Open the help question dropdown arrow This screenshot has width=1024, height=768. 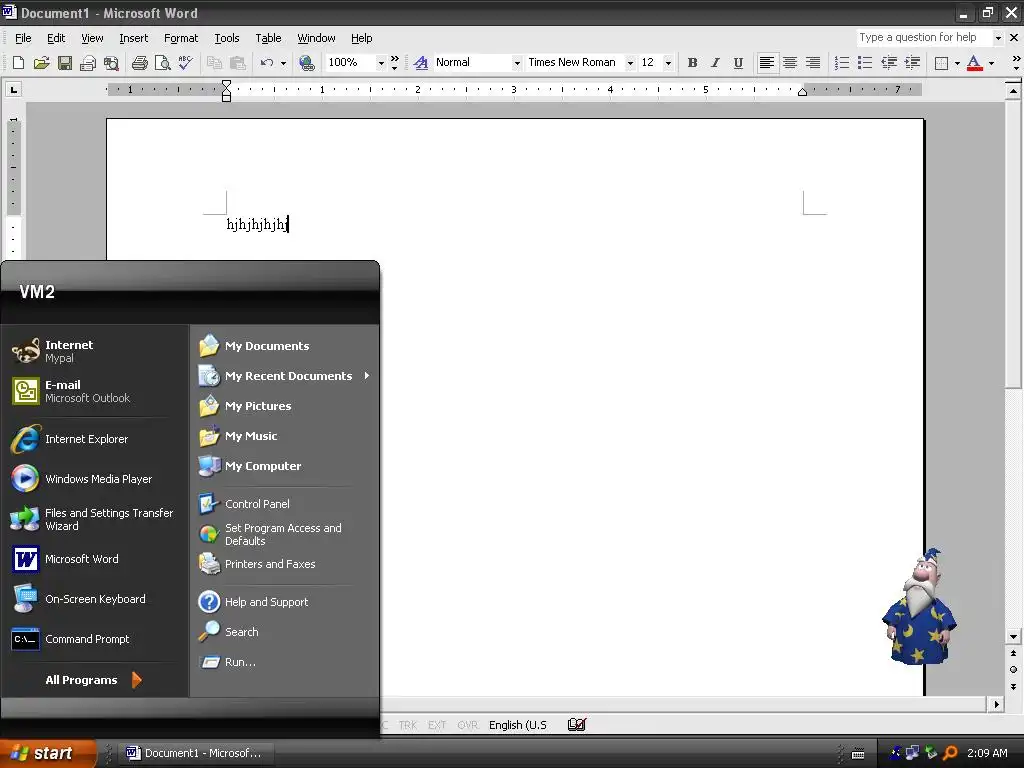click(x=998, y=38)
